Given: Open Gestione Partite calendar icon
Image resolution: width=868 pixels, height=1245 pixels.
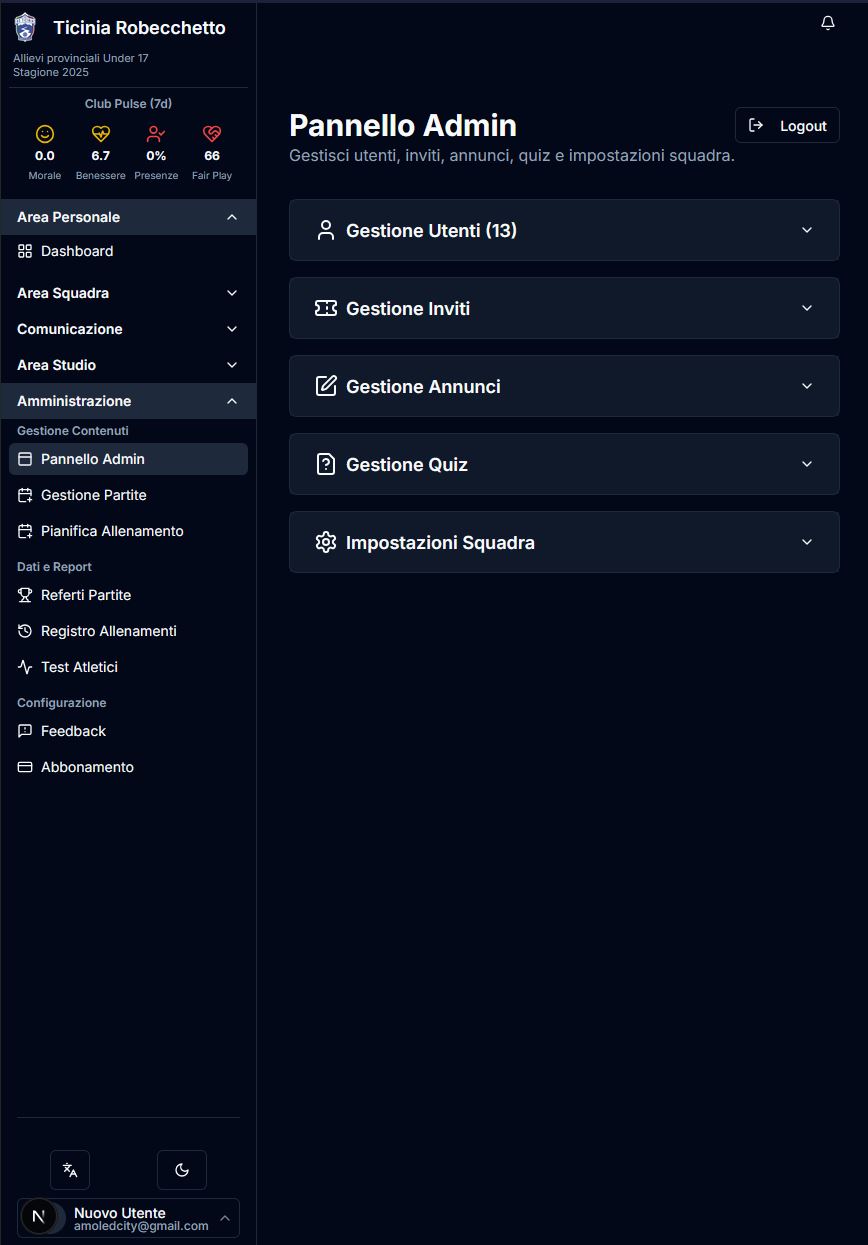Looking at the screenshot, I should pos(24,495).
